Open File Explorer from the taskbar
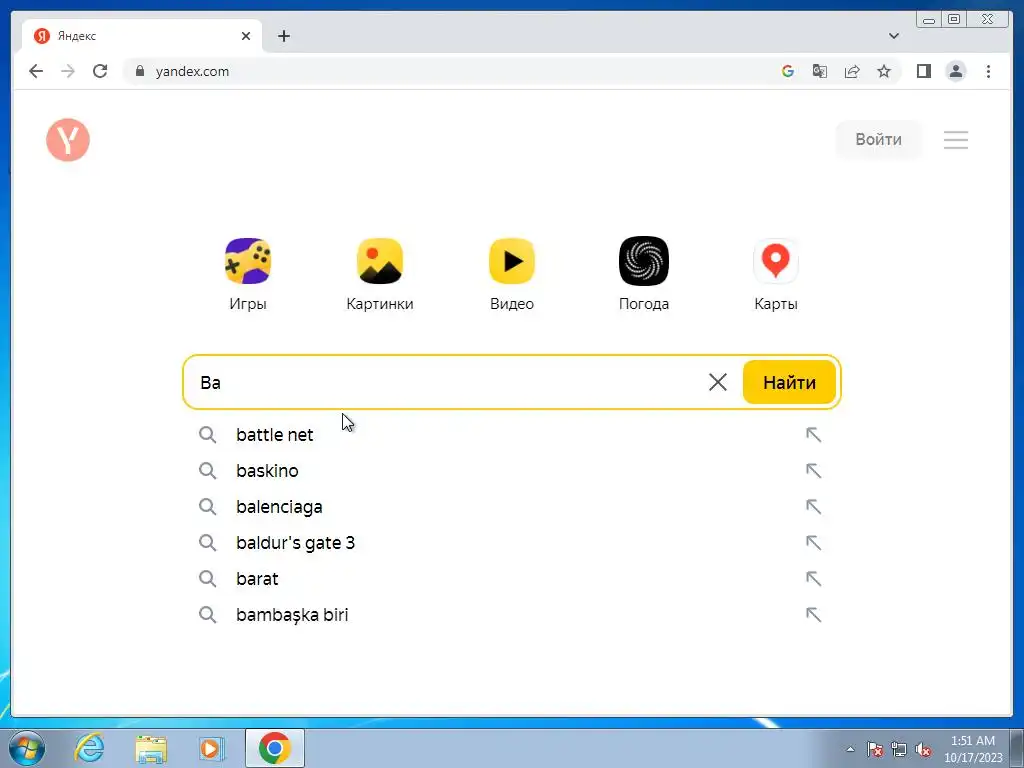Screen dimensions: 1024x768 pyautogui.click(x=151, y=748)
